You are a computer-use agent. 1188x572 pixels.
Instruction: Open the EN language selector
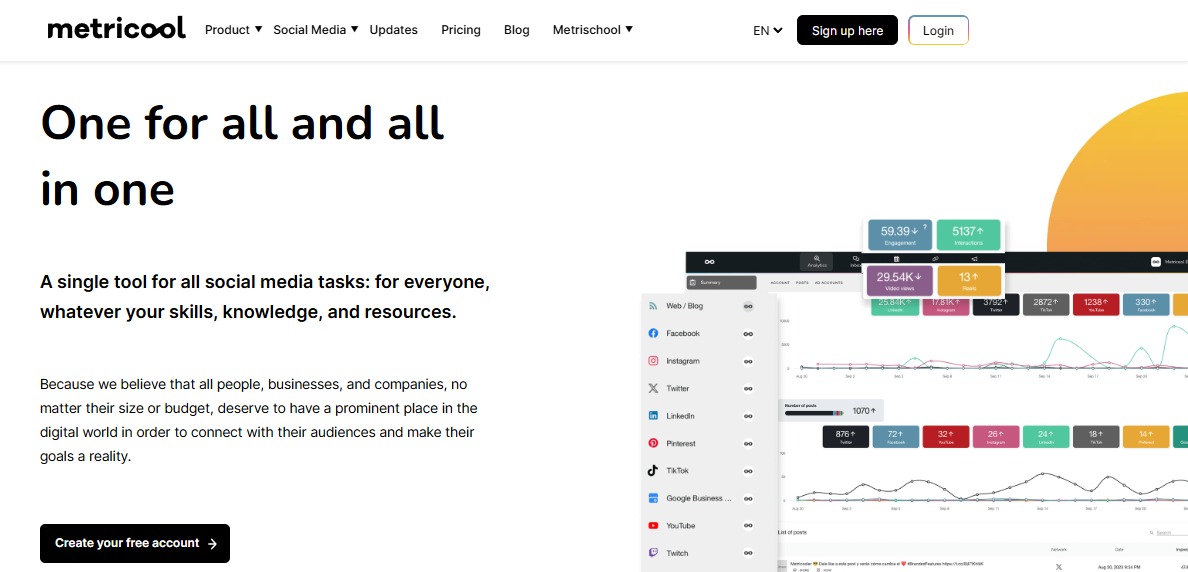767,31
